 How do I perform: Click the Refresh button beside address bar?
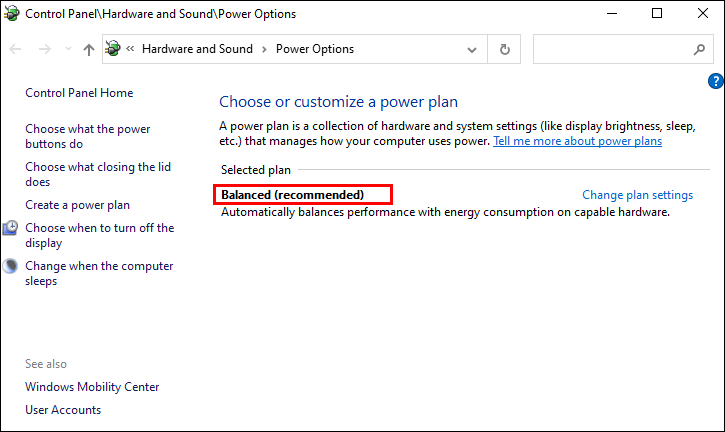pos(505,49)
